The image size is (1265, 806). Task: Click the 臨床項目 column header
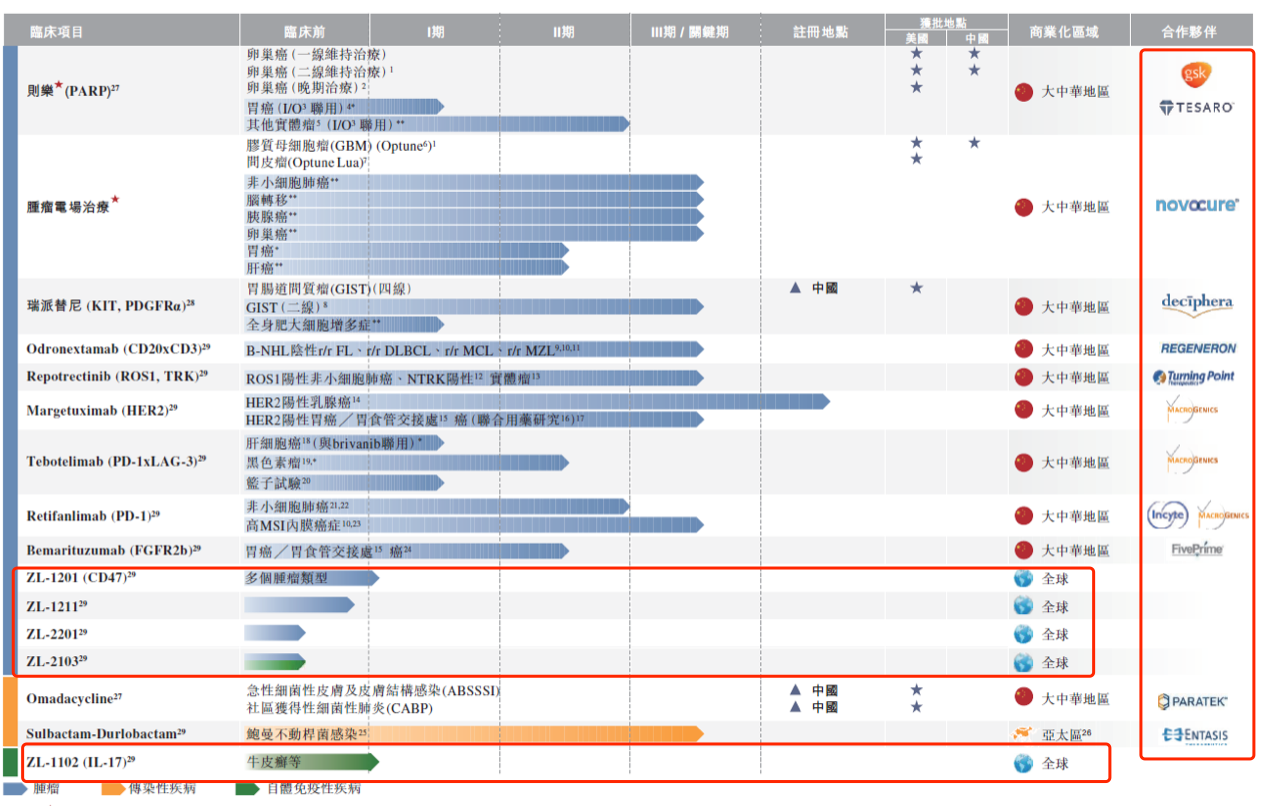pyautogui.click(x=57, y=32)
